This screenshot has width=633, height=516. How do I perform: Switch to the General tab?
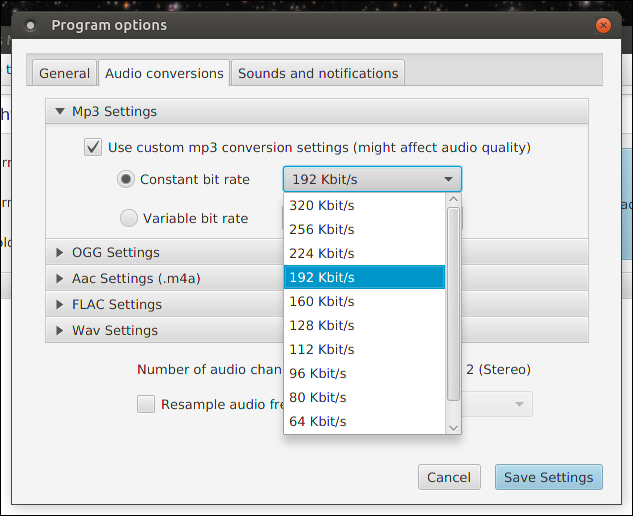click(64, 73)
